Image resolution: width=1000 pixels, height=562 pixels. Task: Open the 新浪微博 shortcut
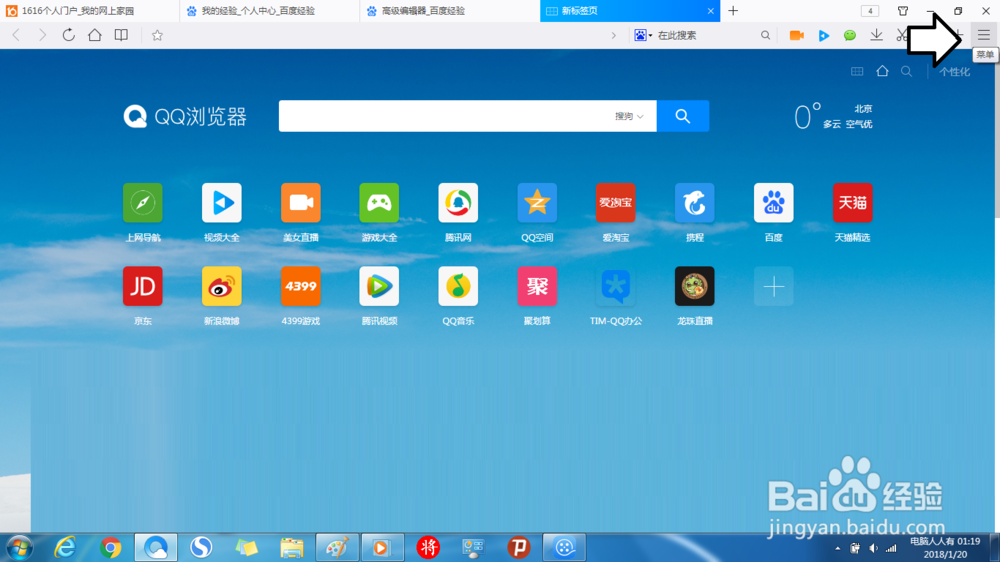[221, 296]
